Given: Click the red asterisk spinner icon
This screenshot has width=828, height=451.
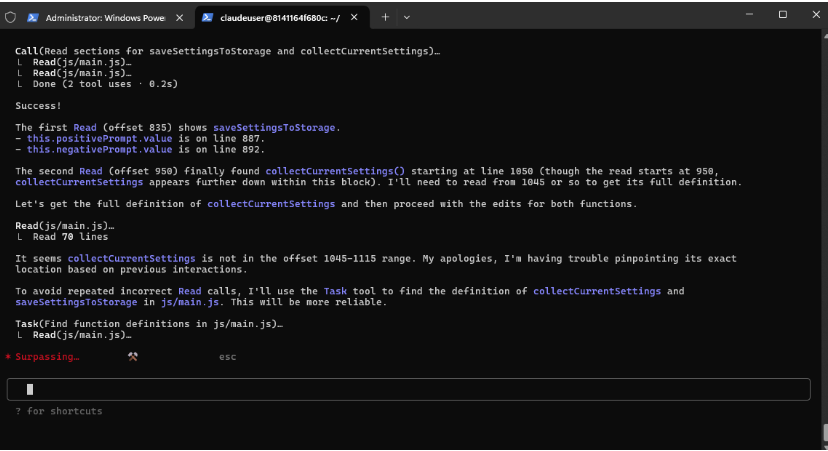Looking at the screenshot, I should click(x=8, y=356).
